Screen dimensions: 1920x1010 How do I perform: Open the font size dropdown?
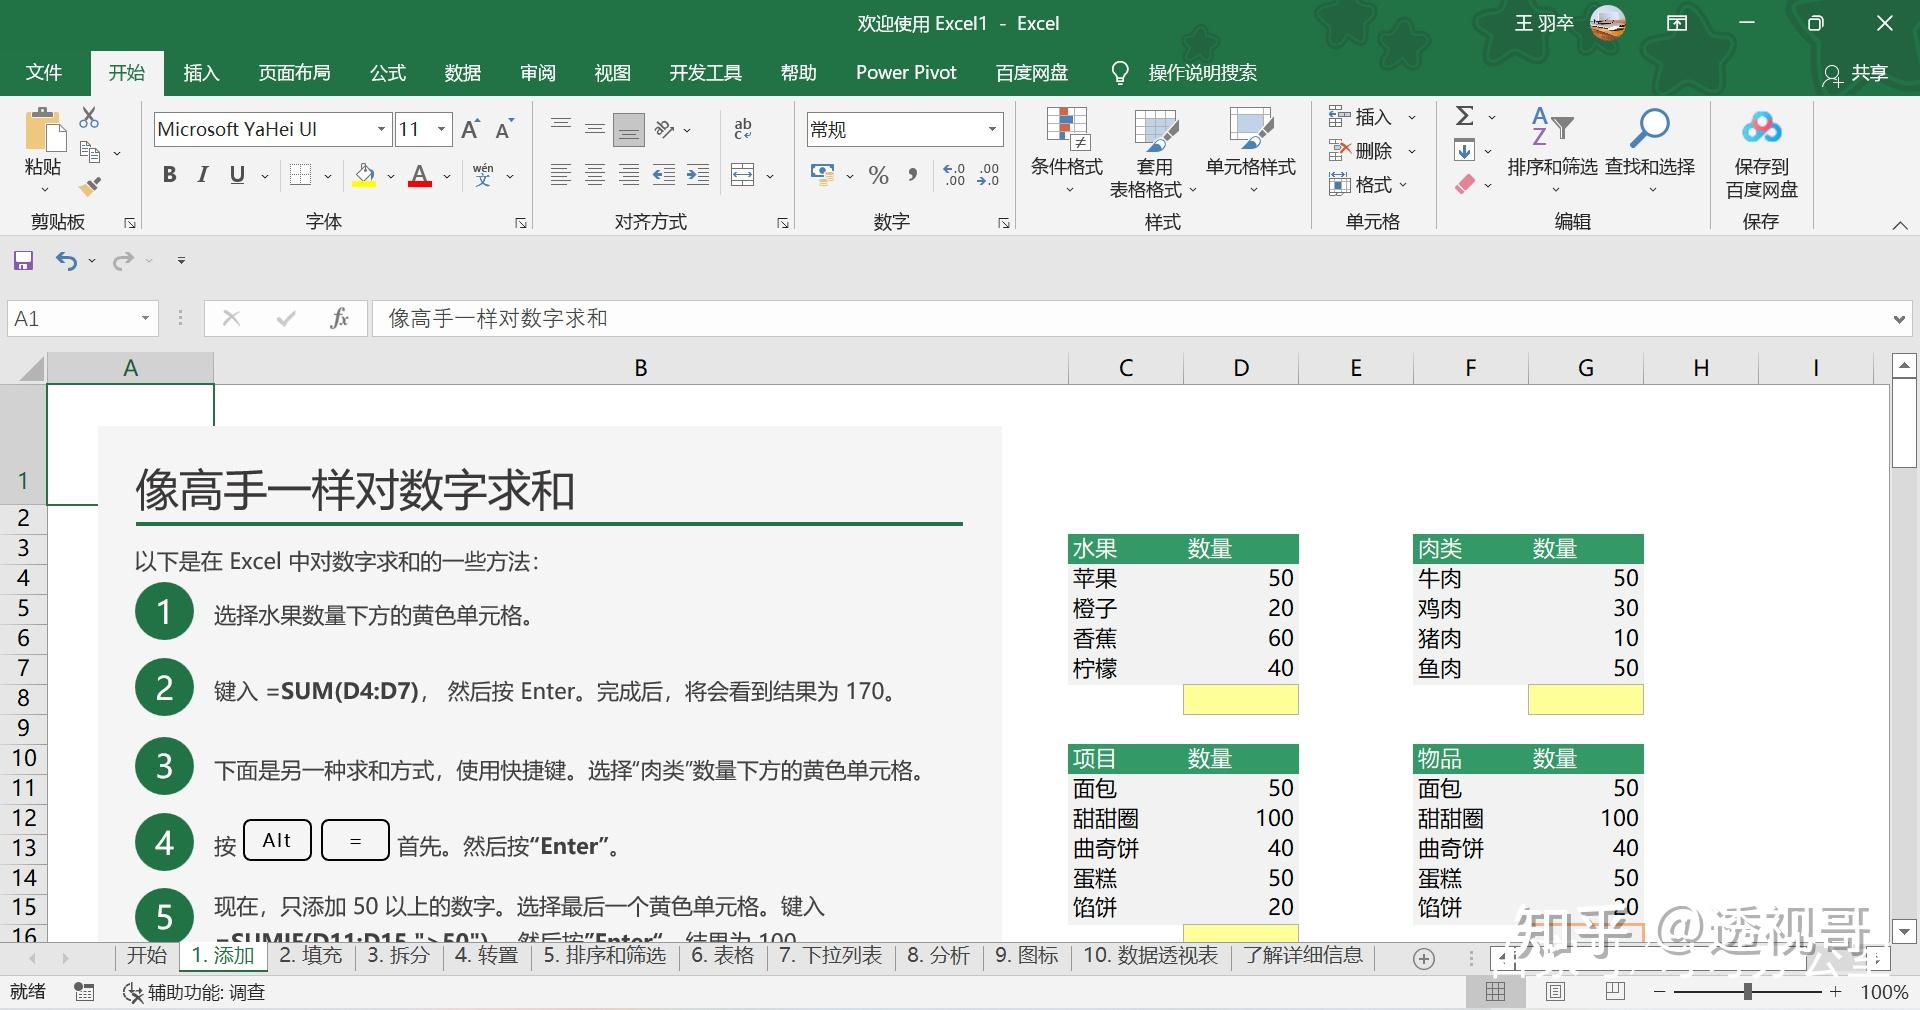click(x=441, y=129)
